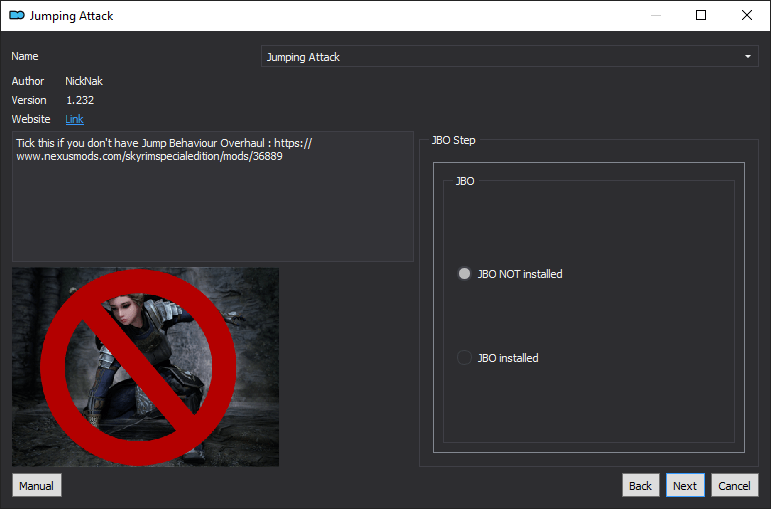The image size is (771, 509).
Task: Open the Name dropdown showing Jumping Attack
Action: click(509, 57)
